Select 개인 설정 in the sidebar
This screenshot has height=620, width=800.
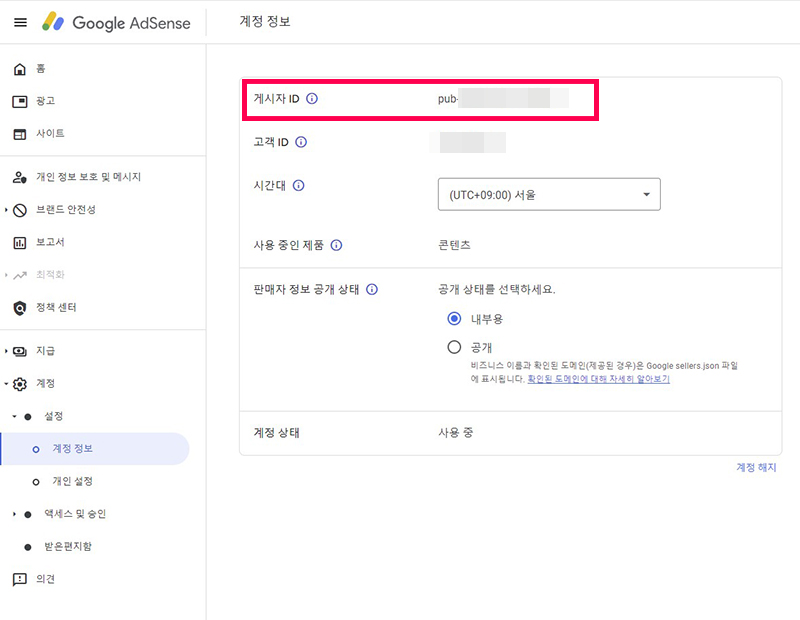[x=72, y=481]
